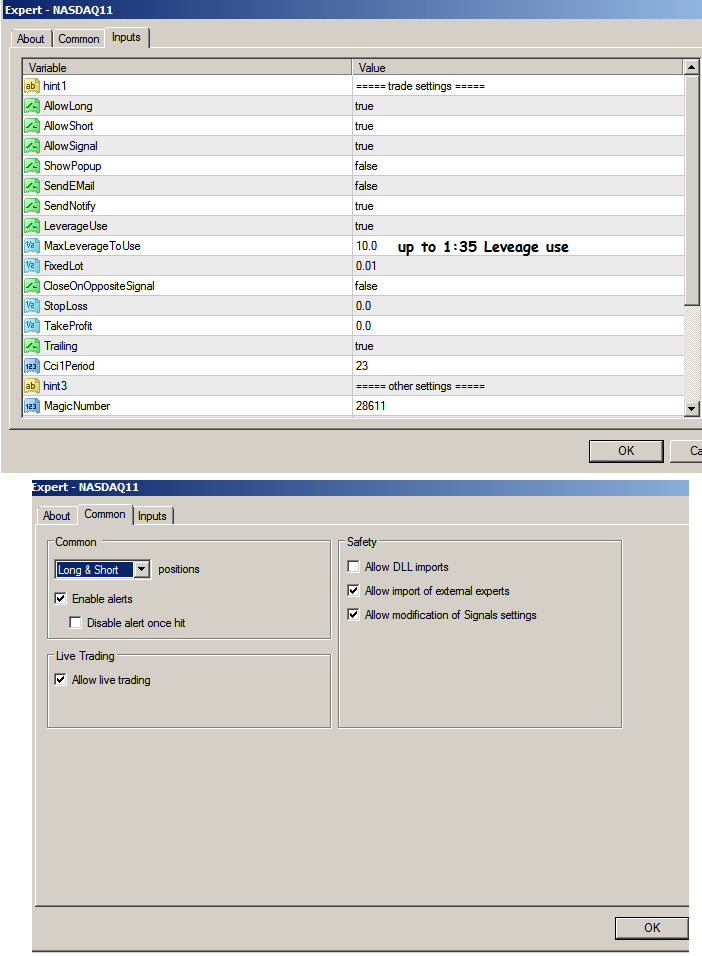Viewport: 702px width, 956px height.
Task: Open the Long & Short positions dropdown
Action: (x=141, y=569)
